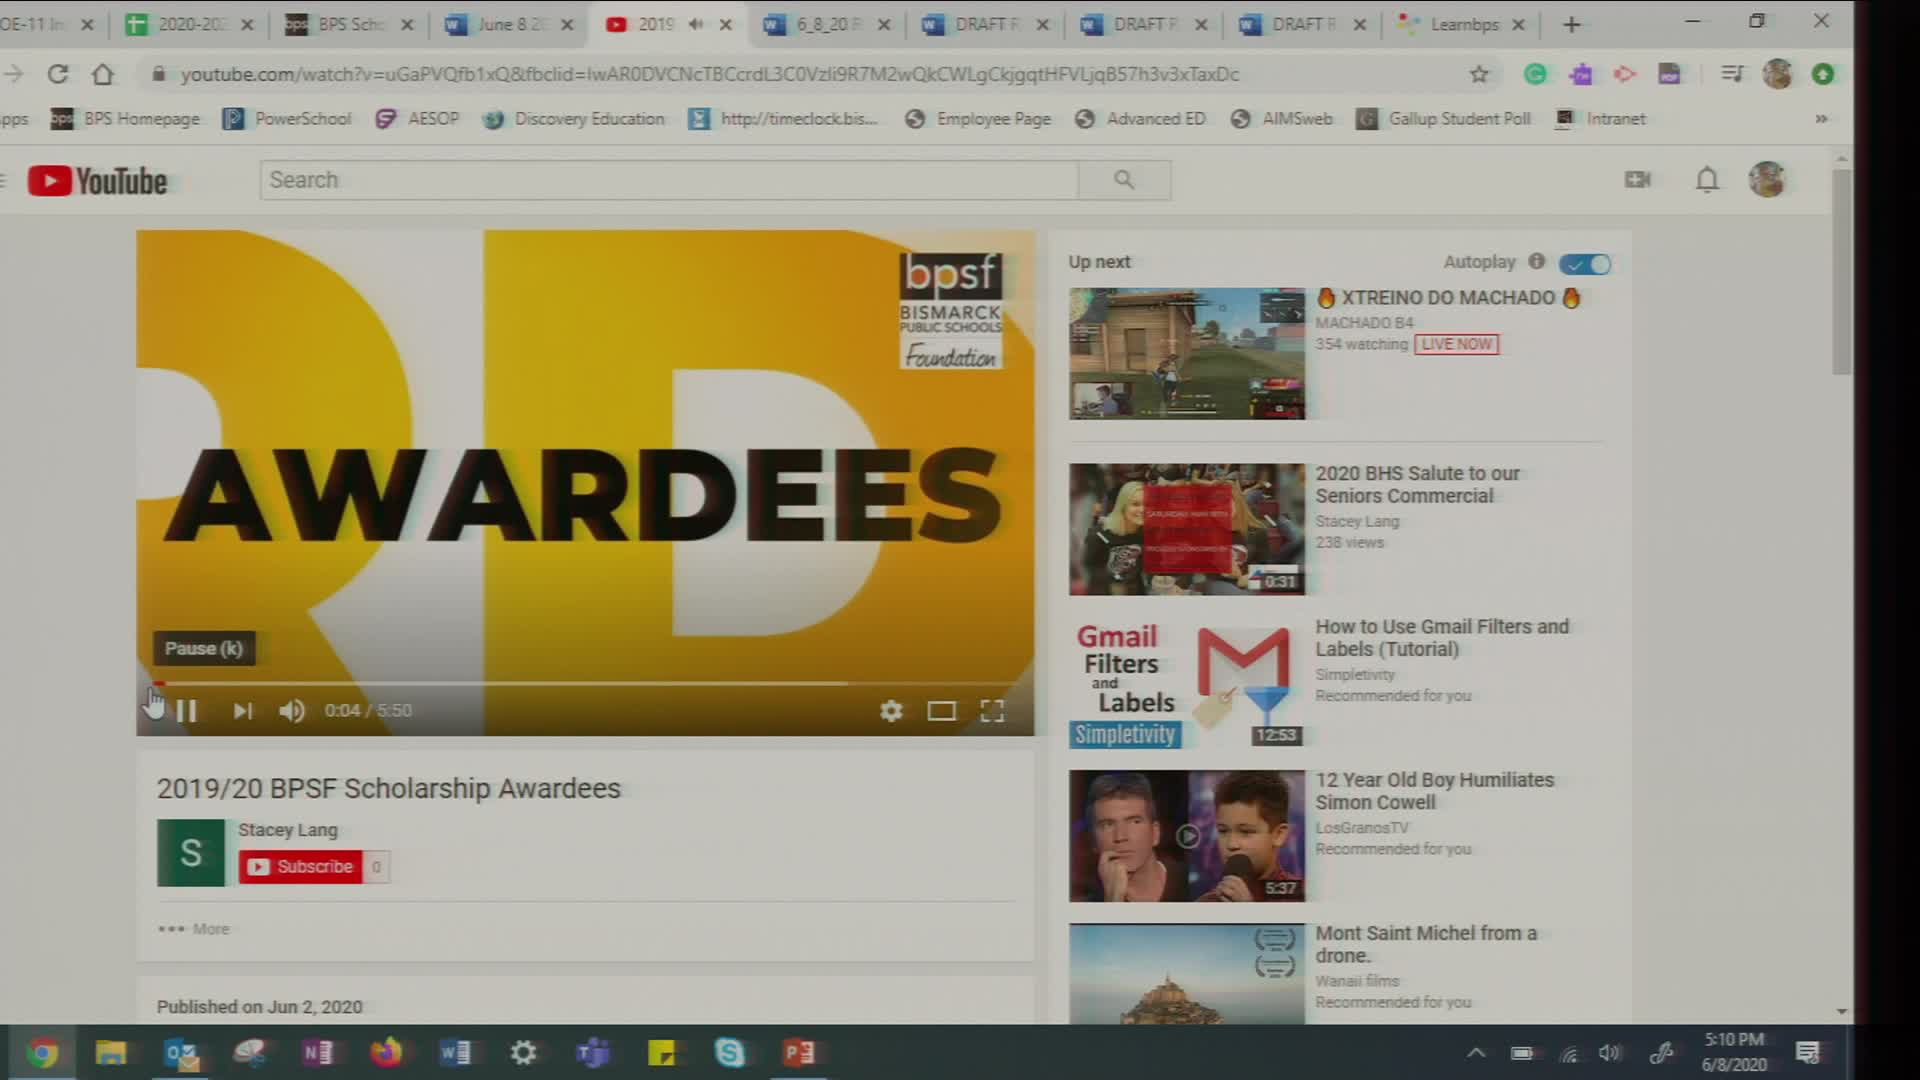Open the Chrome profile avatar
Viewport: 1920px width, 1080px height.
click(1777, 74)
